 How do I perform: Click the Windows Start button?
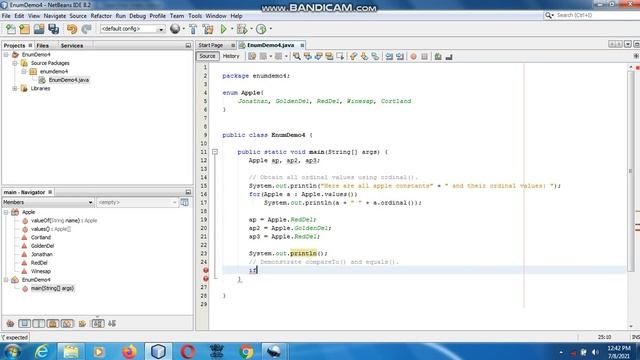pyautogui.click(x=12, y=351)
